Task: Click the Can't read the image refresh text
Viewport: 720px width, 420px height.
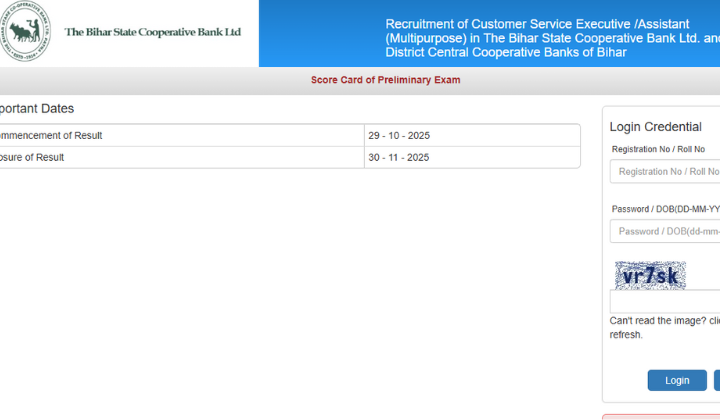Action: 664,328
